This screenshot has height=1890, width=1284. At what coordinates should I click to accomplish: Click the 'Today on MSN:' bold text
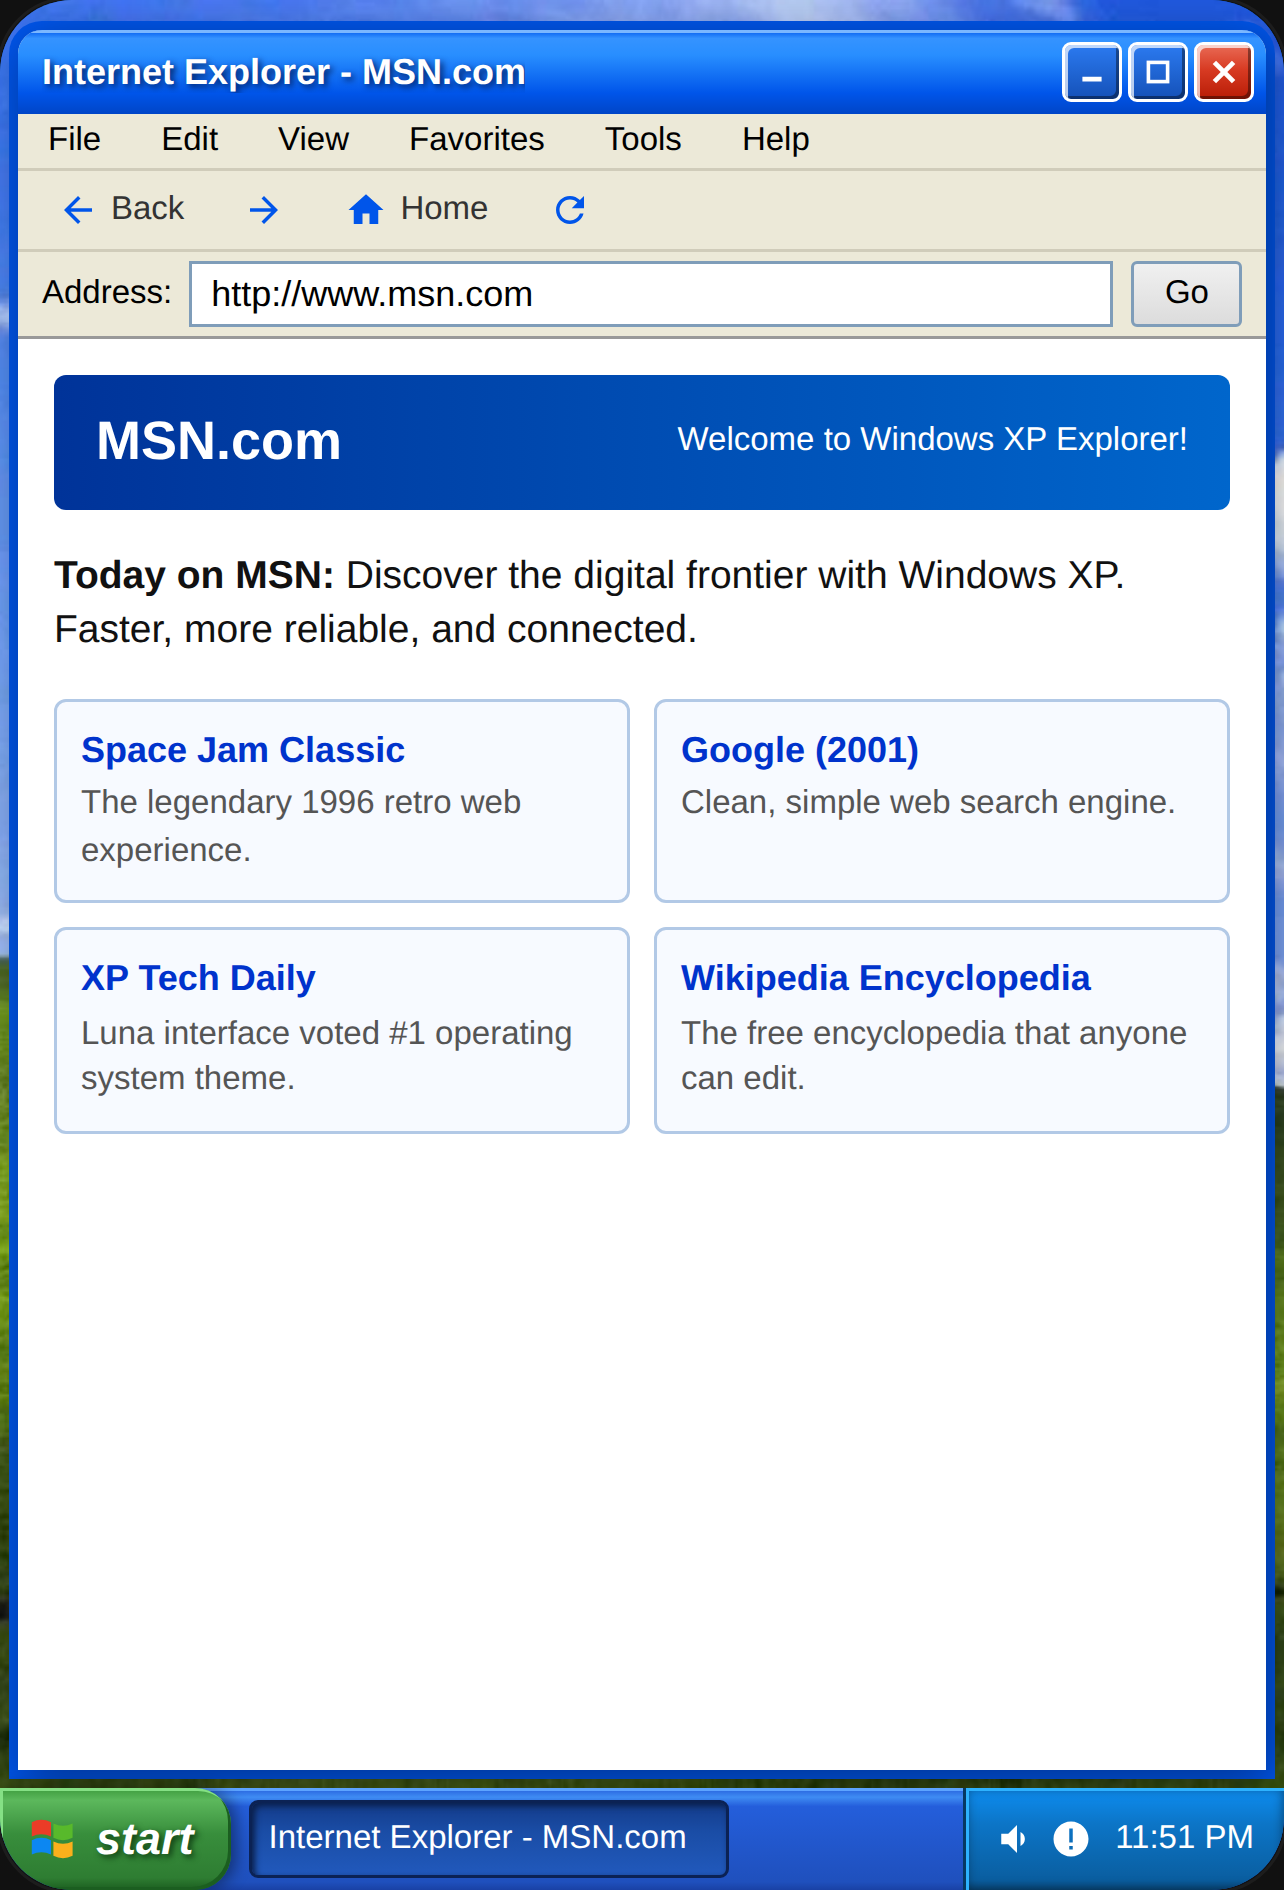point(194,575)
